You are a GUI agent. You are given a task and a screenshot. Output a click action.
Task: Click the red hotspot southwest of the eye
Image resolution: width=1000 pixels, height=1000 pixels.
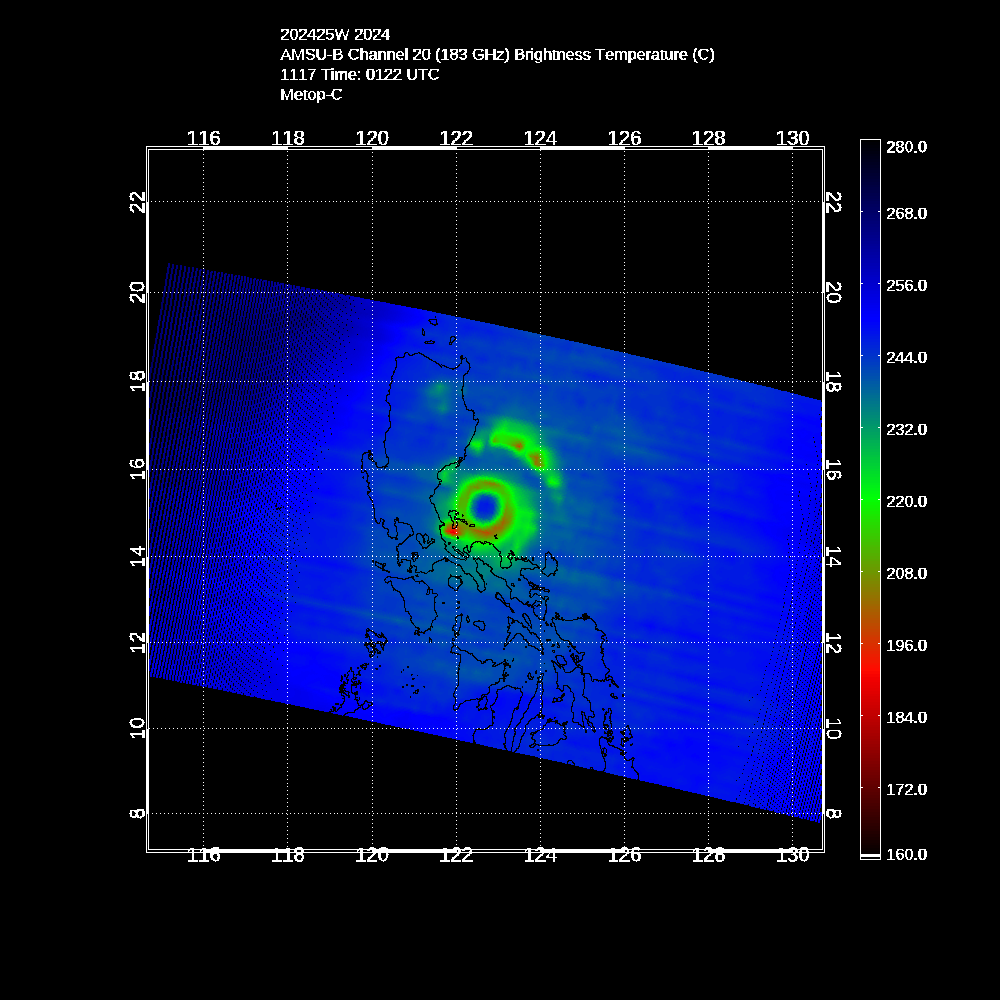(x=453, y=532)
